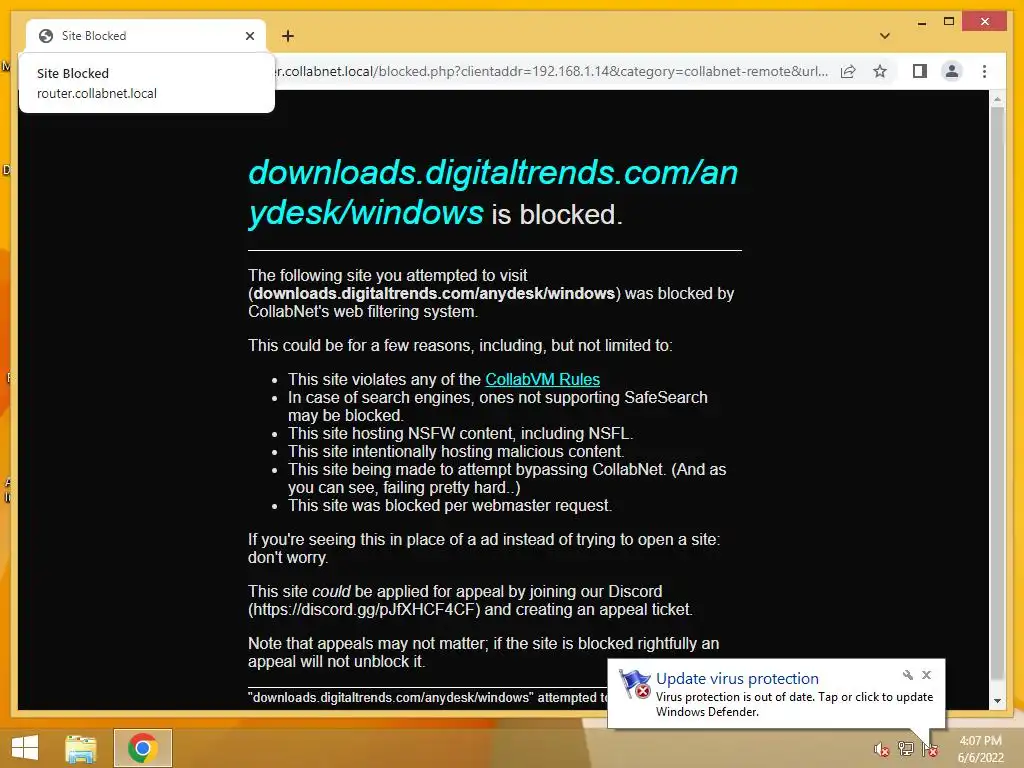
Task: Maximize the Chrome window
Action: point(949,22)
